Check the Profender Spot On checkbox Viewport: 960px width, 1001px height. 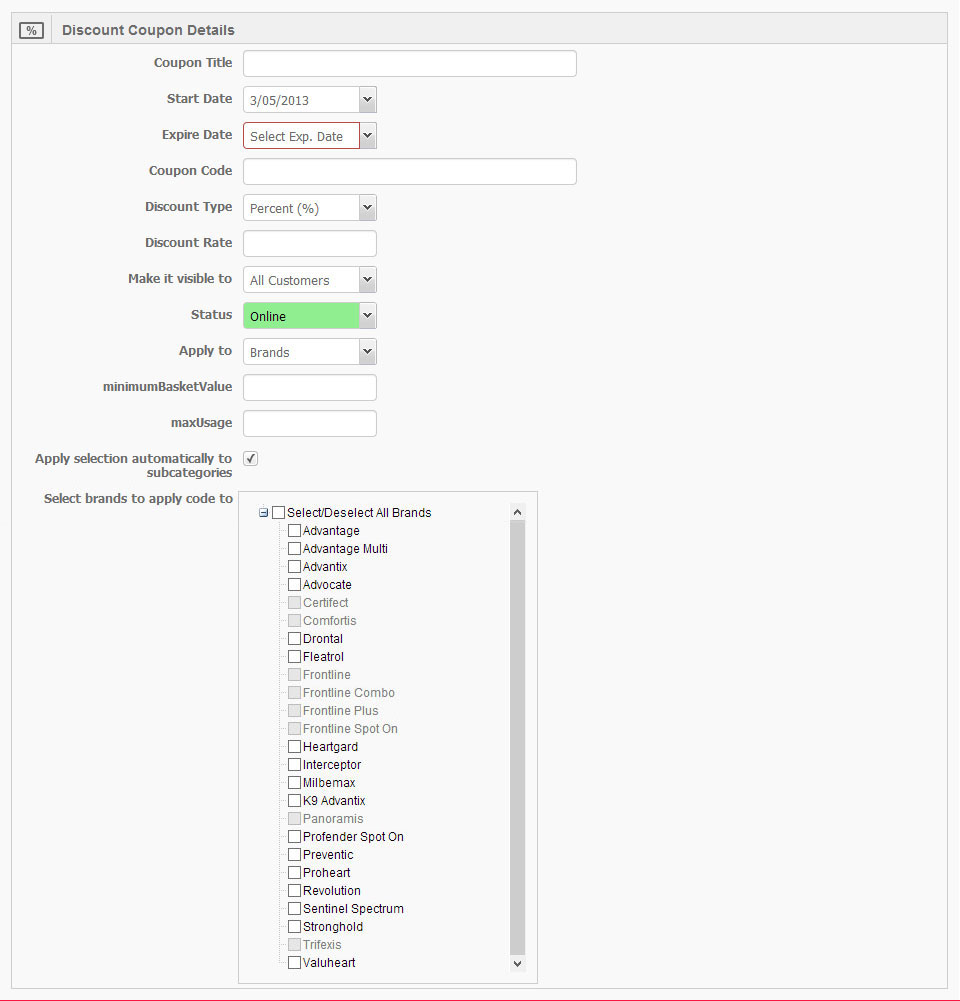tap(294, 836)
